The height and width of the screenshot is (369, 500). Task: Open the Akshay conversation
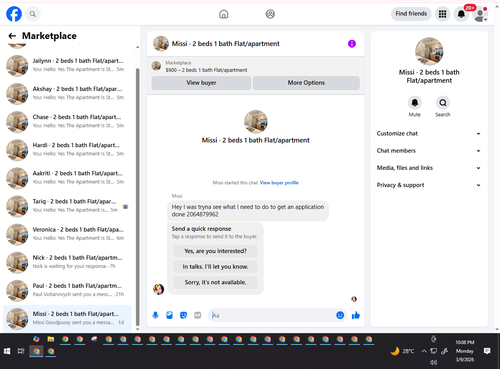67,94
